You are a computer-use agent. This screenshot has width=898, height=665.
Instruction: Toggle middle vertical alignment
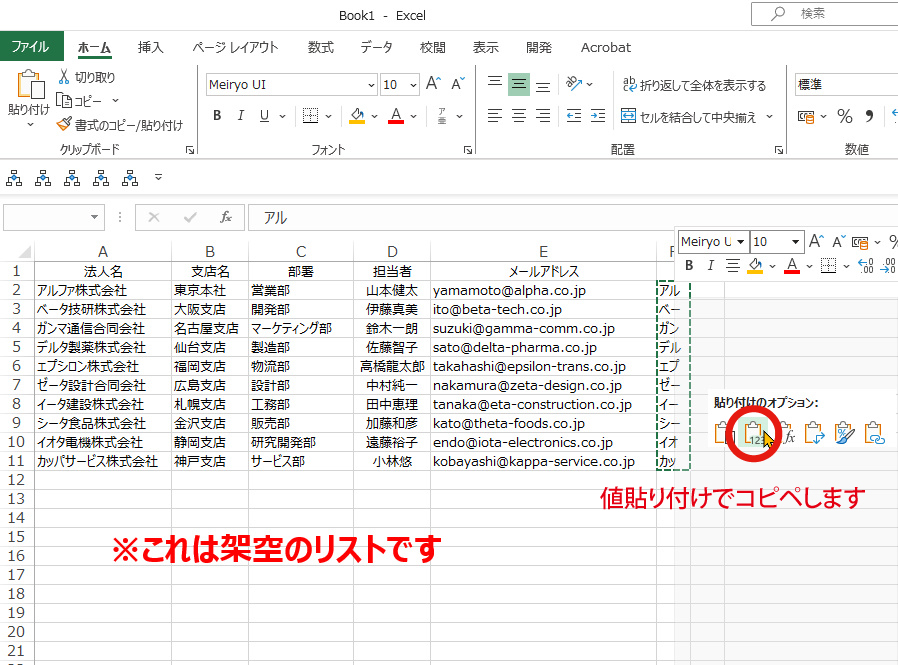519,84
